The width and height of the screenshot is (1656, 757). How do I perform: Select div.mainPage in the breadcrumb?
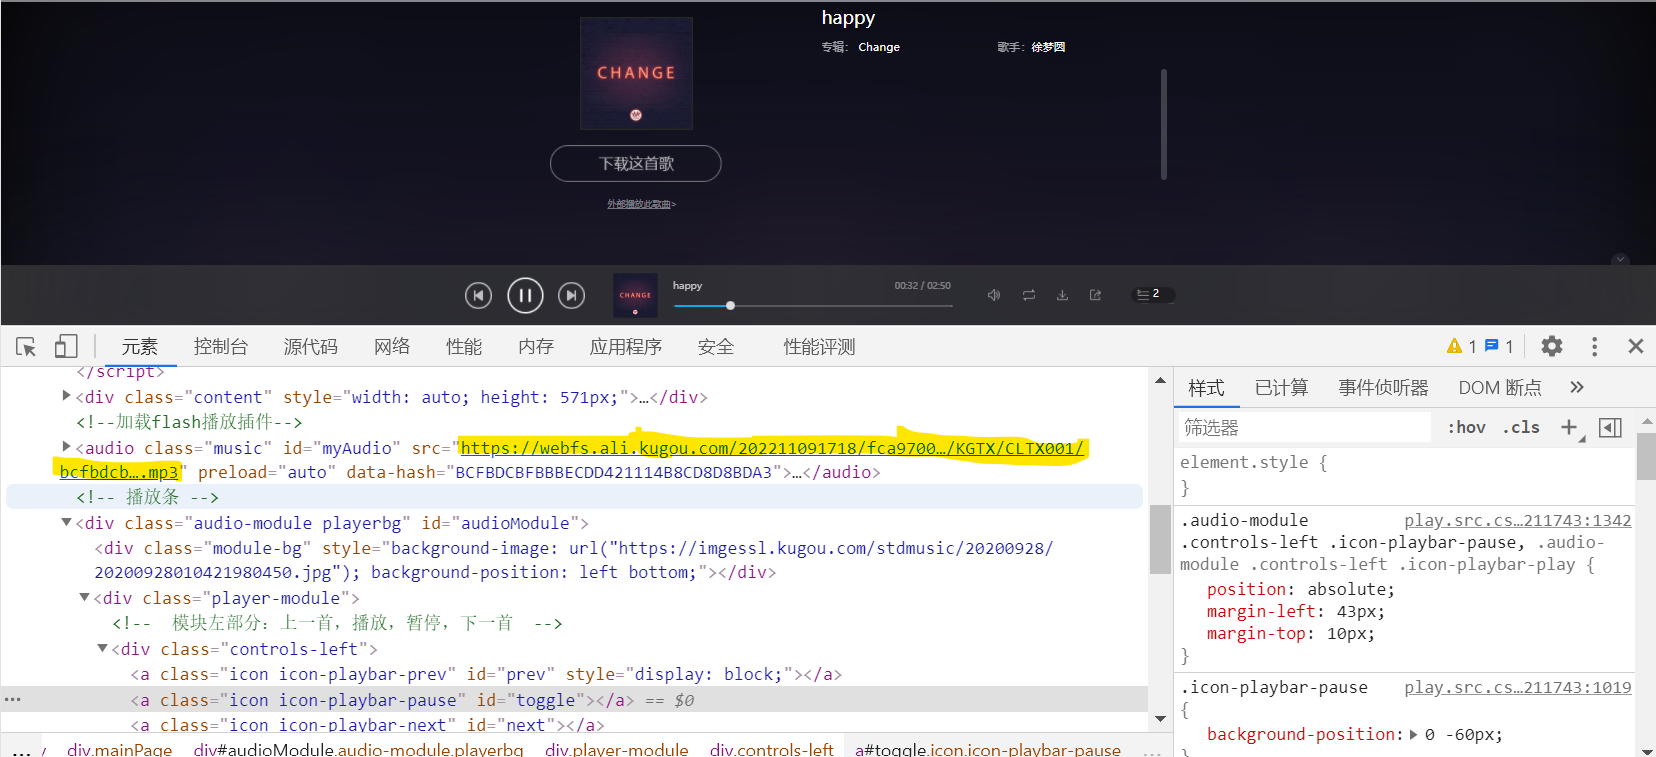[119, 749]
